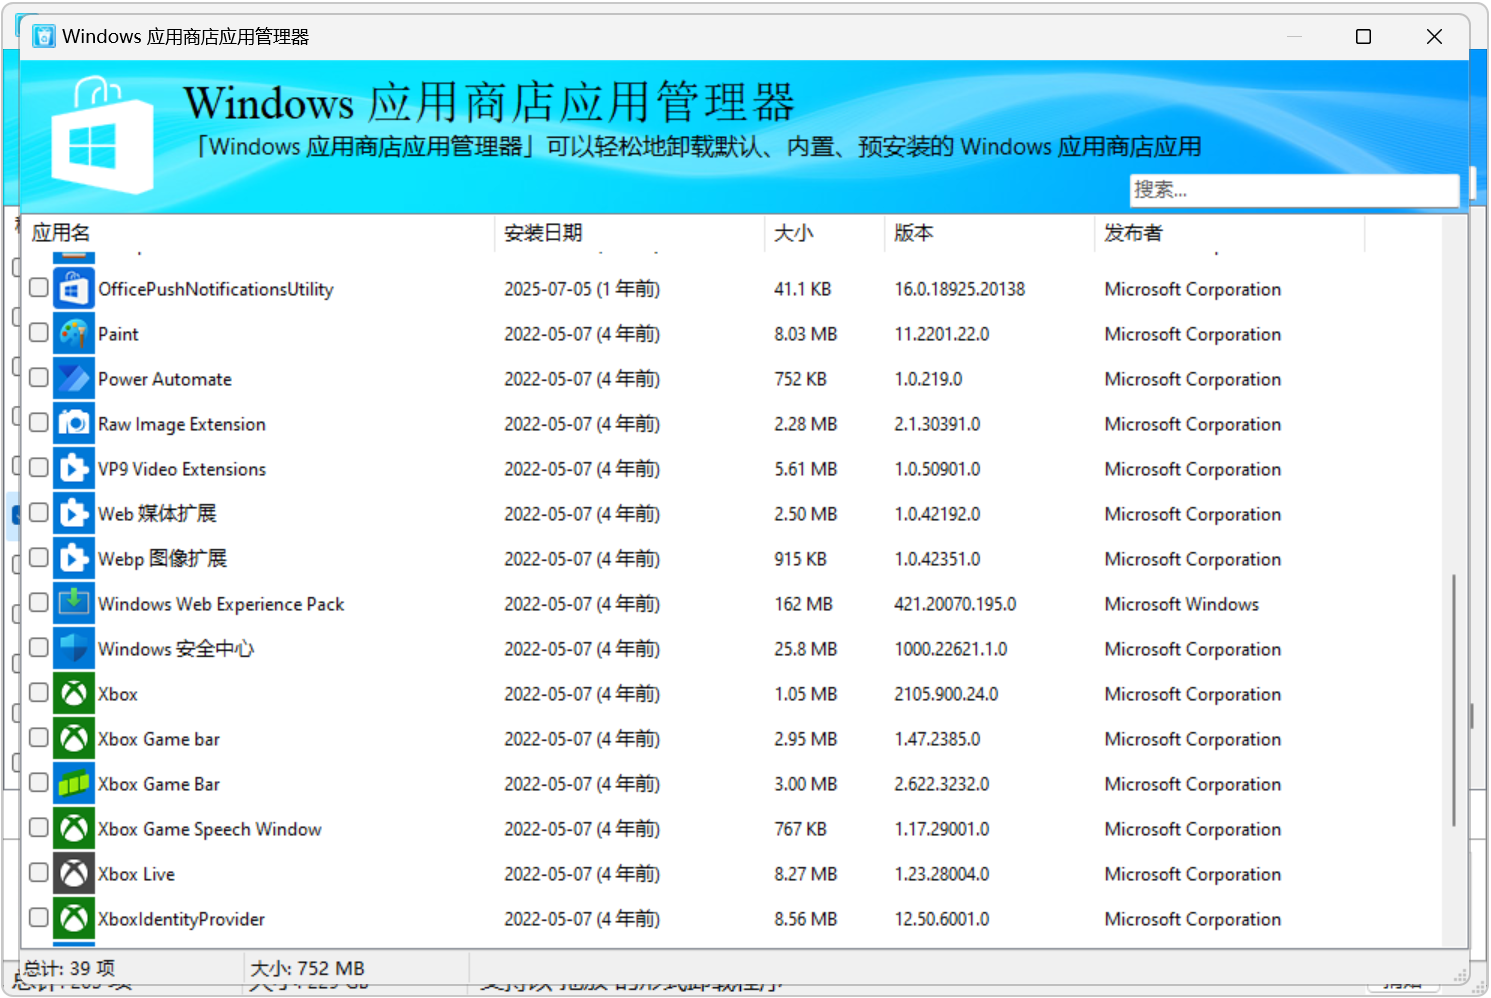Select the Xbox Live checkbox
The height and width of the screenshot is (998, 1491).
click(39, 873)
